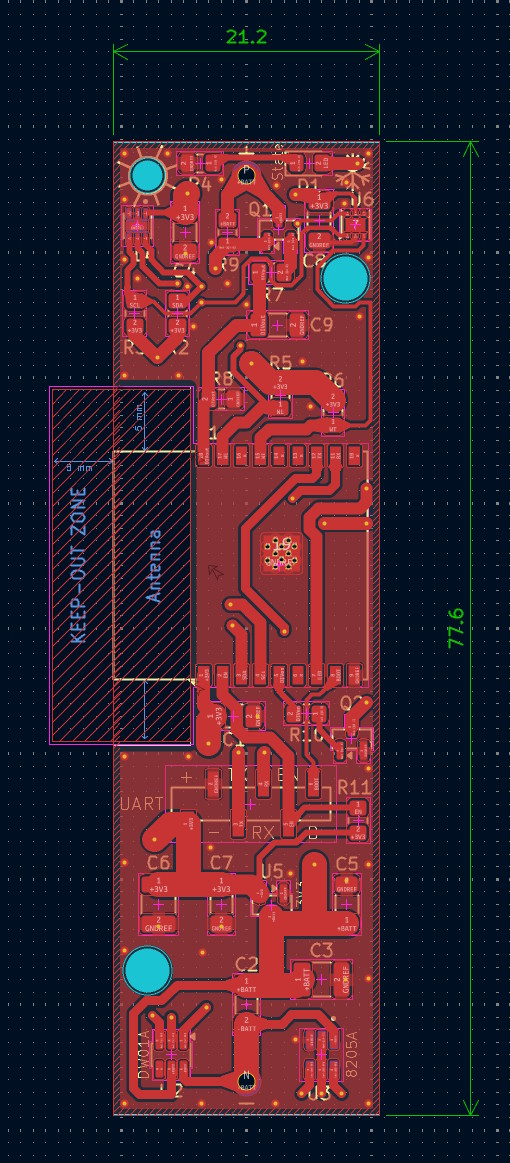The width and height of the screenshot is (510, 1163).
Task: Select the RX silkscreen text on UART header
Action: 262,832
